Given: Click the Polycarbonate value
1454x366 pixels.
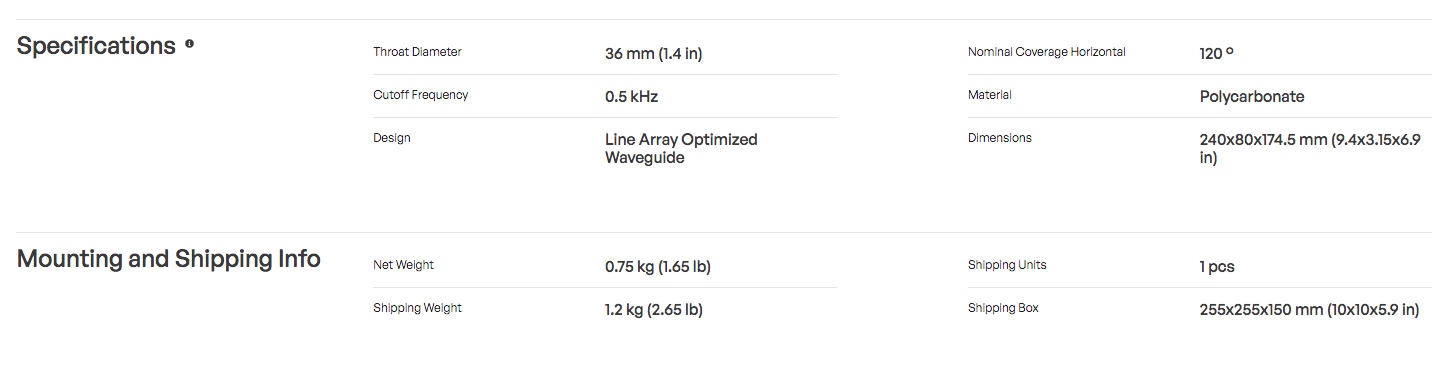Looking at the screenshot, I should pyautogui.click(x=1251, y=97).
